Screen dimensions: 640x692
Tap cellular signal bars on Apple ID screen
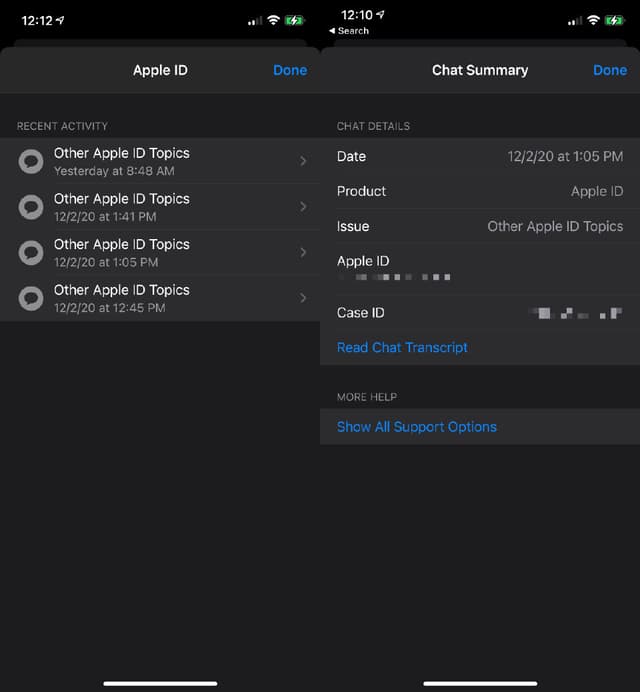click(254, 20)
